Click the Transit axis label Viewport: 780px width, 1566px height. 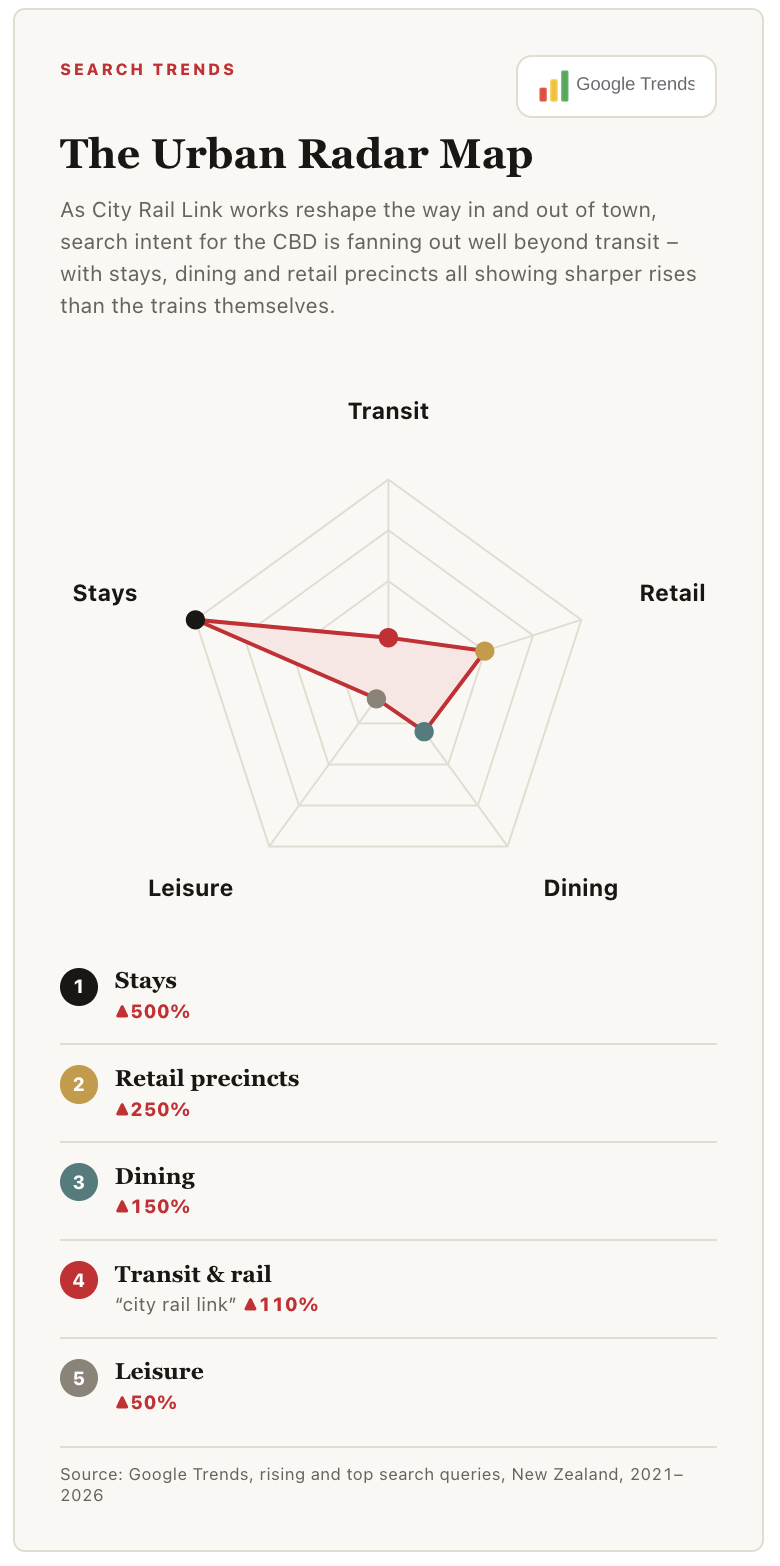[388, 411]
